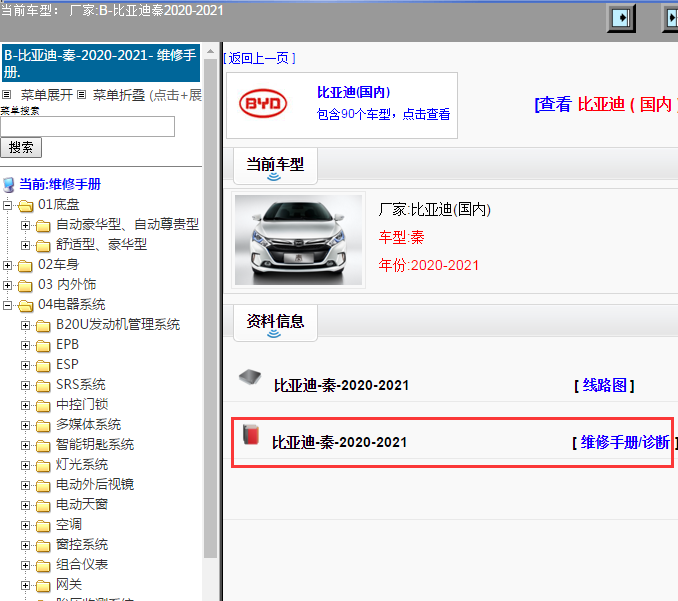Click the folder icon beside EPB

[43, 345]
